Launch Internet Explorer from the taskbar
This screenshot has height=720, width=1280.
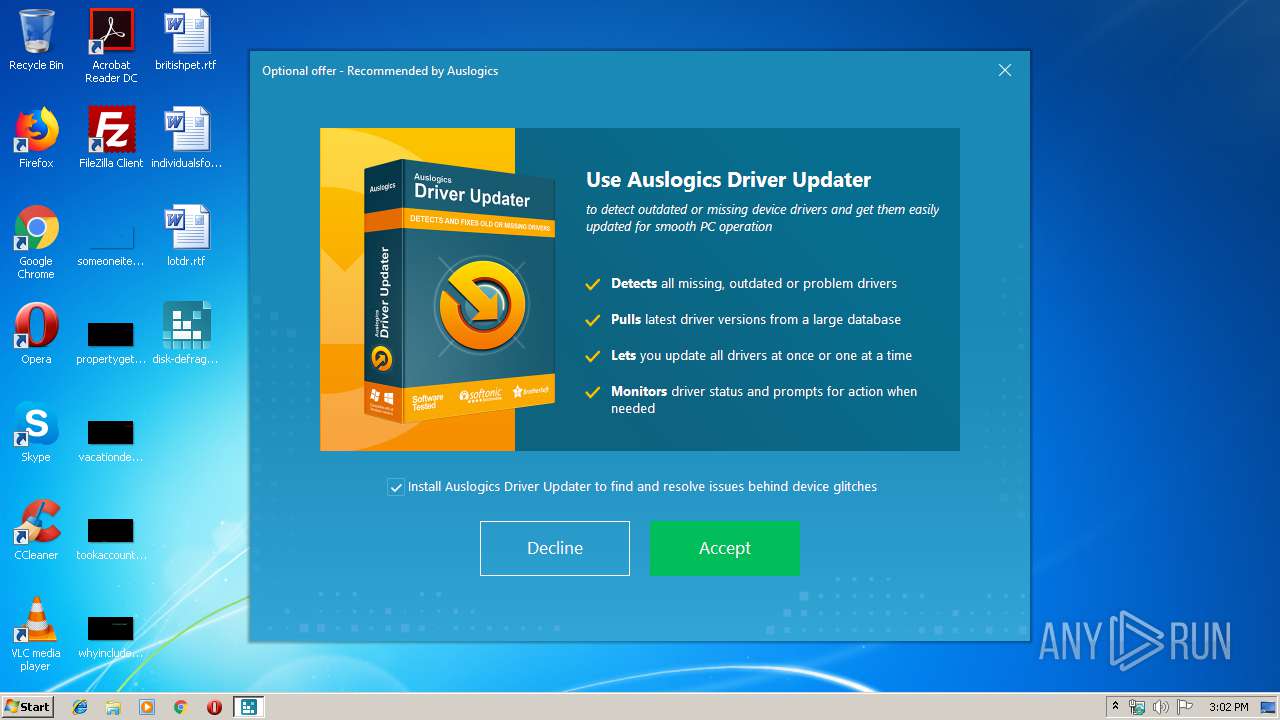80,707
